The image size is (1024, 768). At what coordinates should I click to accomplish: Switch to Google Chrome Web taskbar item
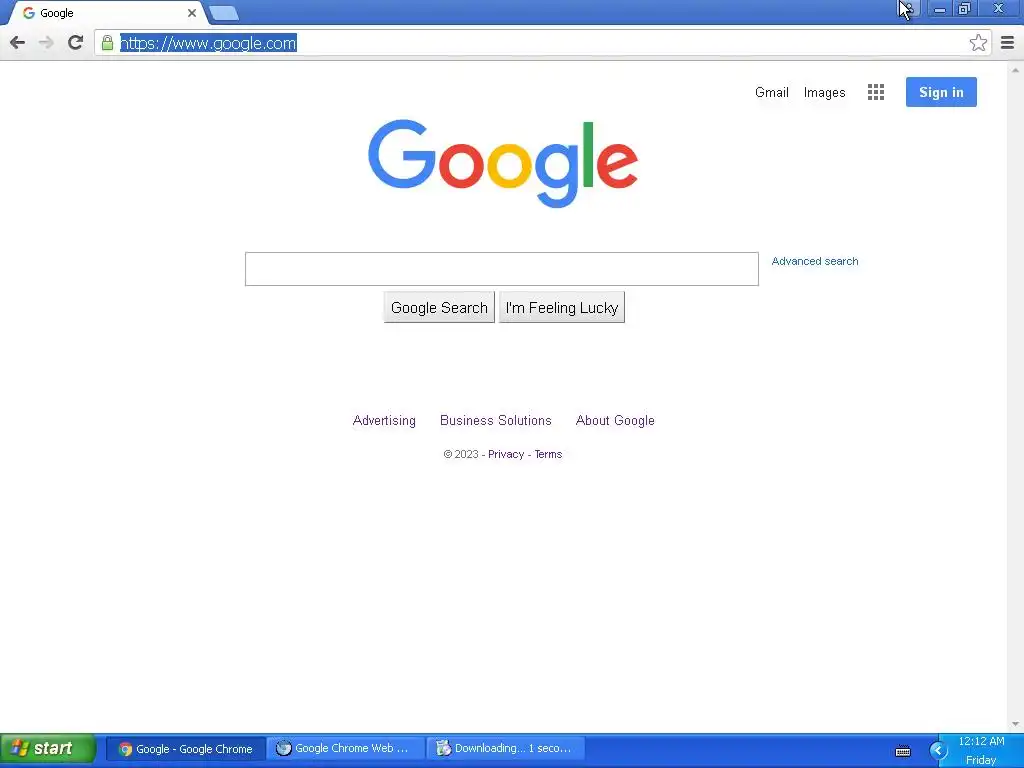click(345, 748)
